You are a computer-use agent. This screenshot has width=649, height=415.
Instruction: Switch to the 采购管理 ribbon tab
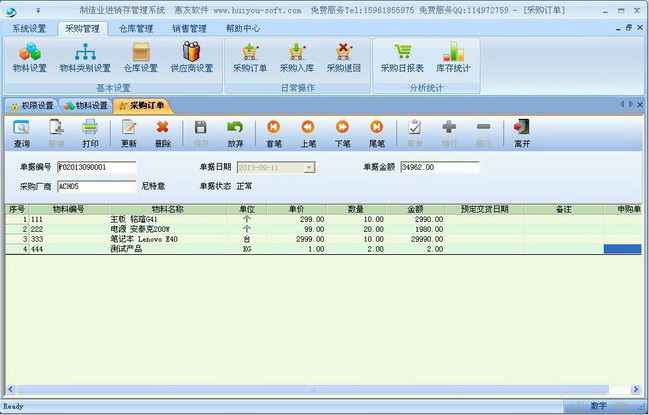pos(82,29)
